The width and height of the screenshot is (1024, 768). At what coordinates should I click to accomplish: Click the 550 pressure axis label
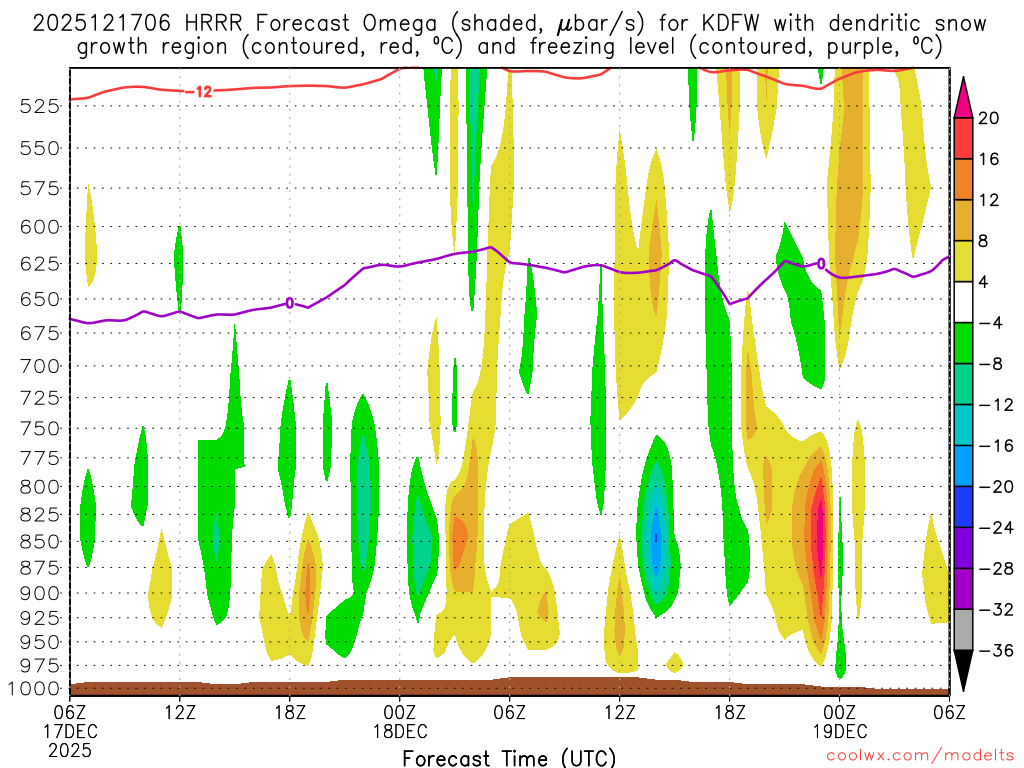[40, 148]
